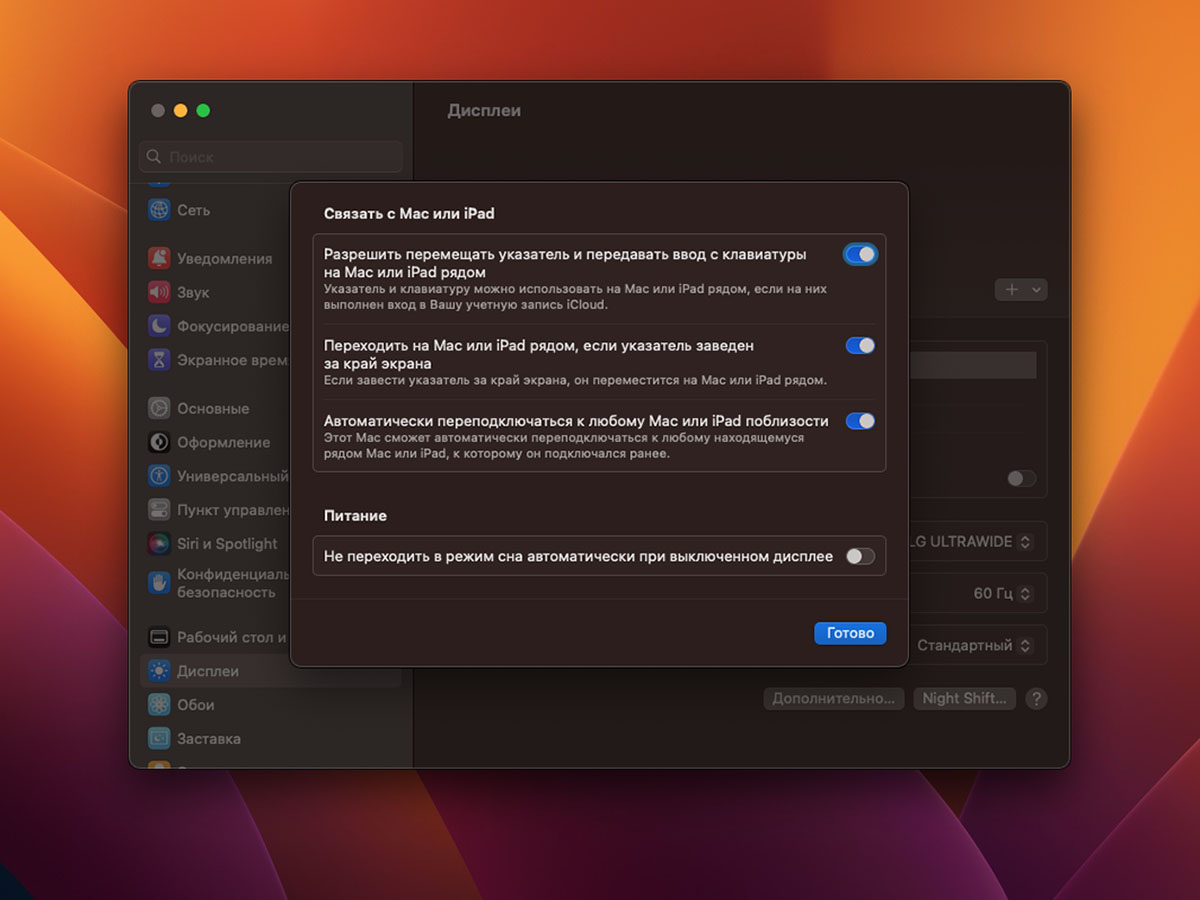Toggle 'Автоматически переподключаться' switch
1200x900 pixels.
860,421
